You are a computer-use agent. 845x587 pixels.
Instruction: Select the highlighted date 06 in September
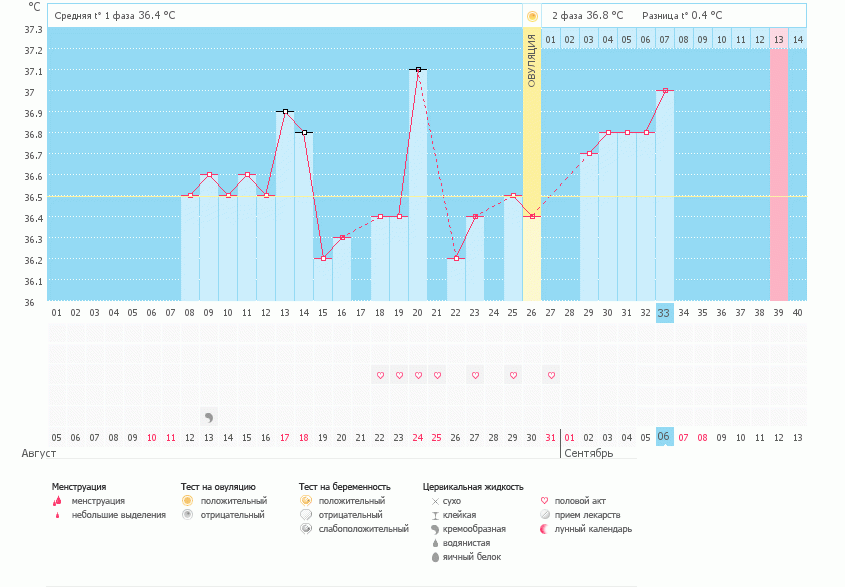pyautogui.click(x=665, y=437)
